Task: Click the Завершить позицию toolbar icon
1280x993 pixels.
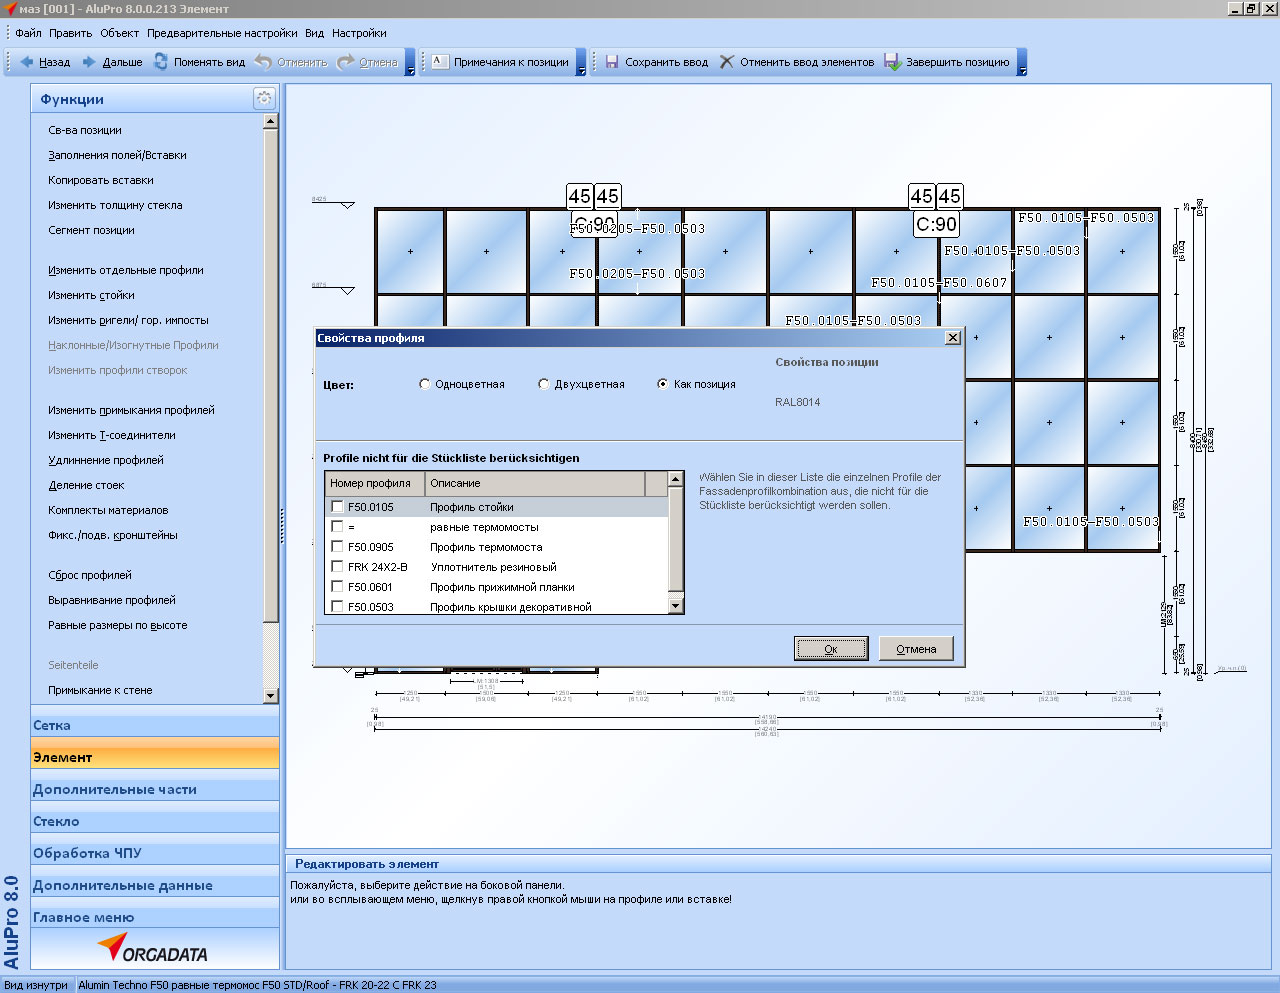Action: (892, 62)
